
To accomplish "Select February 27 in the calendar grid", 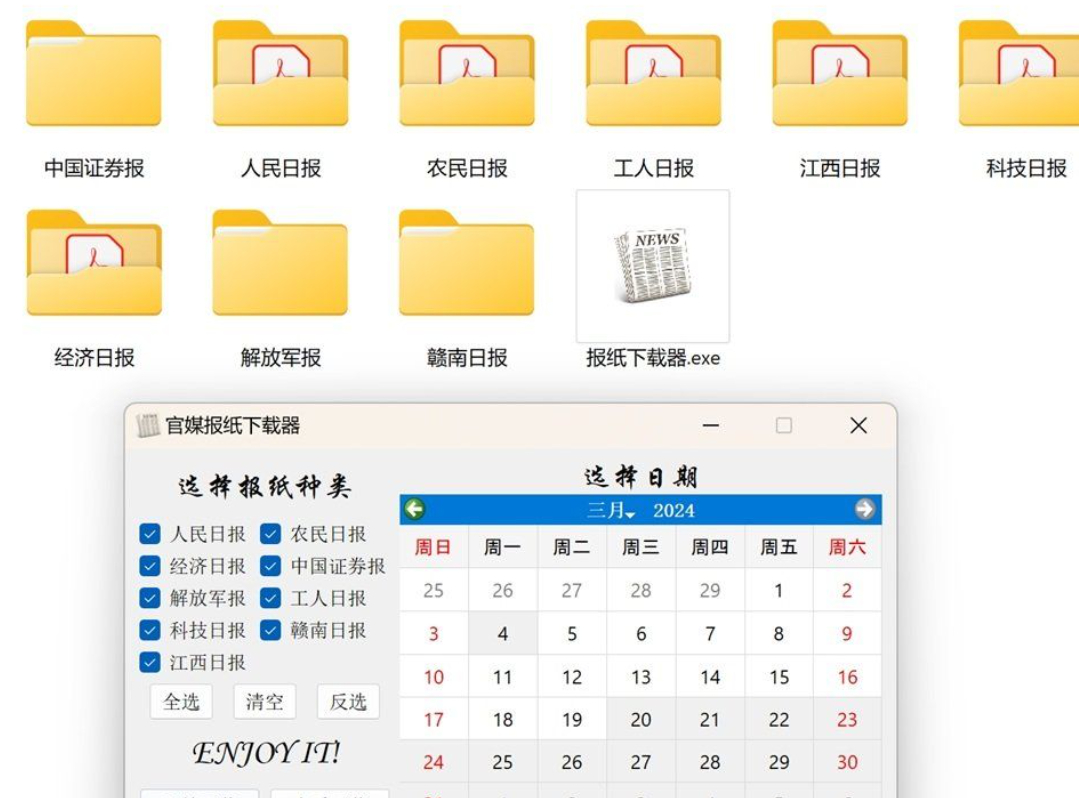I will (x=572, y=590).
